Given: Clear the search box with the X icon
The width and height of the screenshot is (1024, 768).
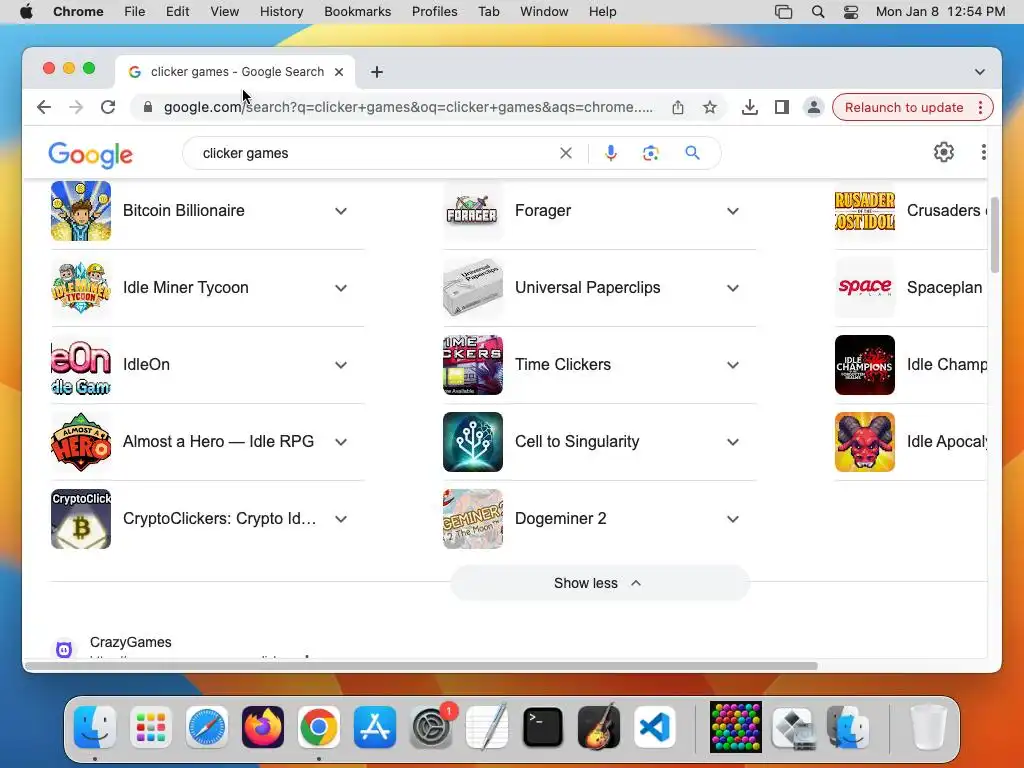Looking at the screenshot, I should pyautogui.click(x=566, y=153).
